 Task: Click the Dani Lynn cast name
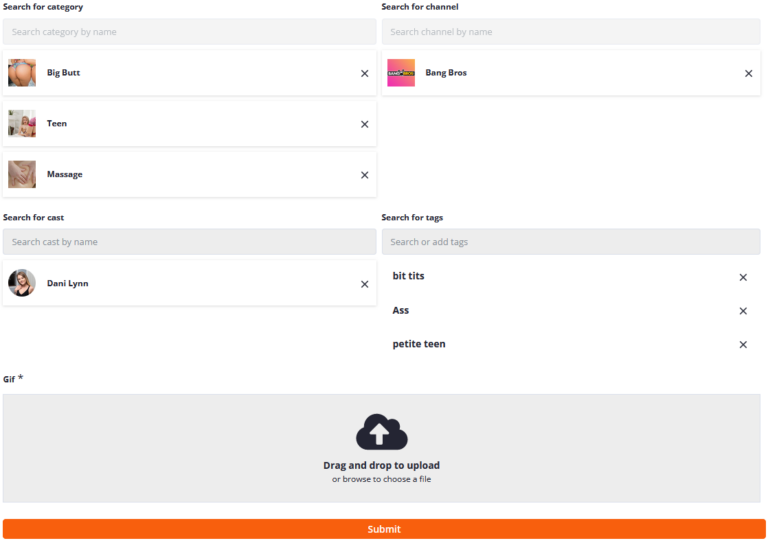tap(67, 284)
